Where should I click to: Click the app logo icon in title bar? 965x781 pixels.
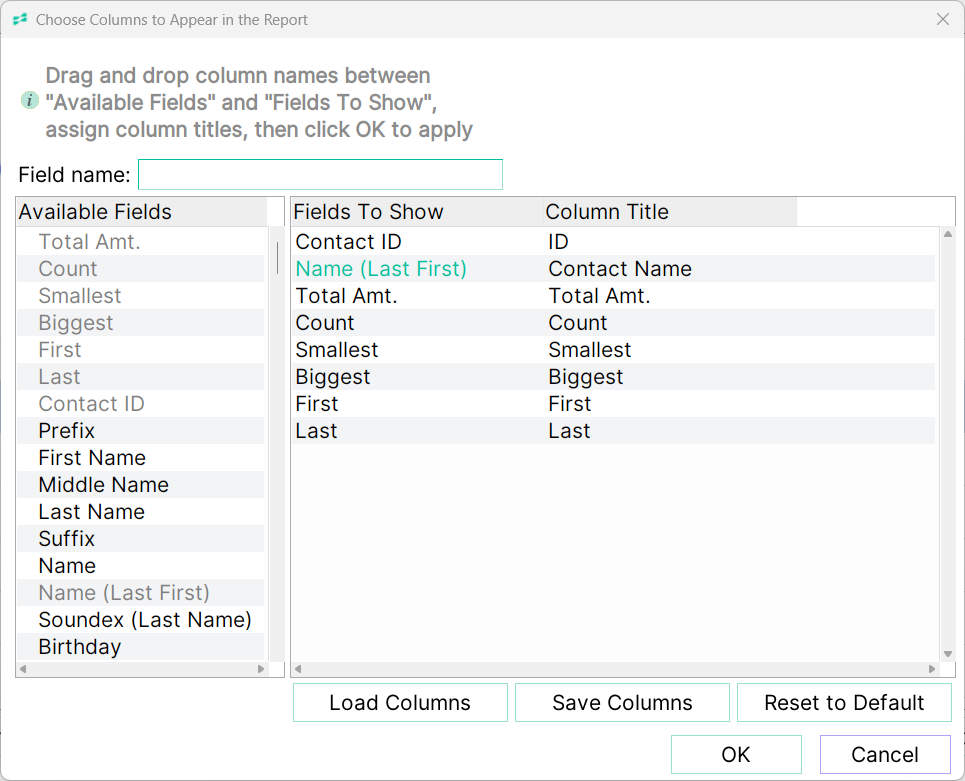pos(20,20)
